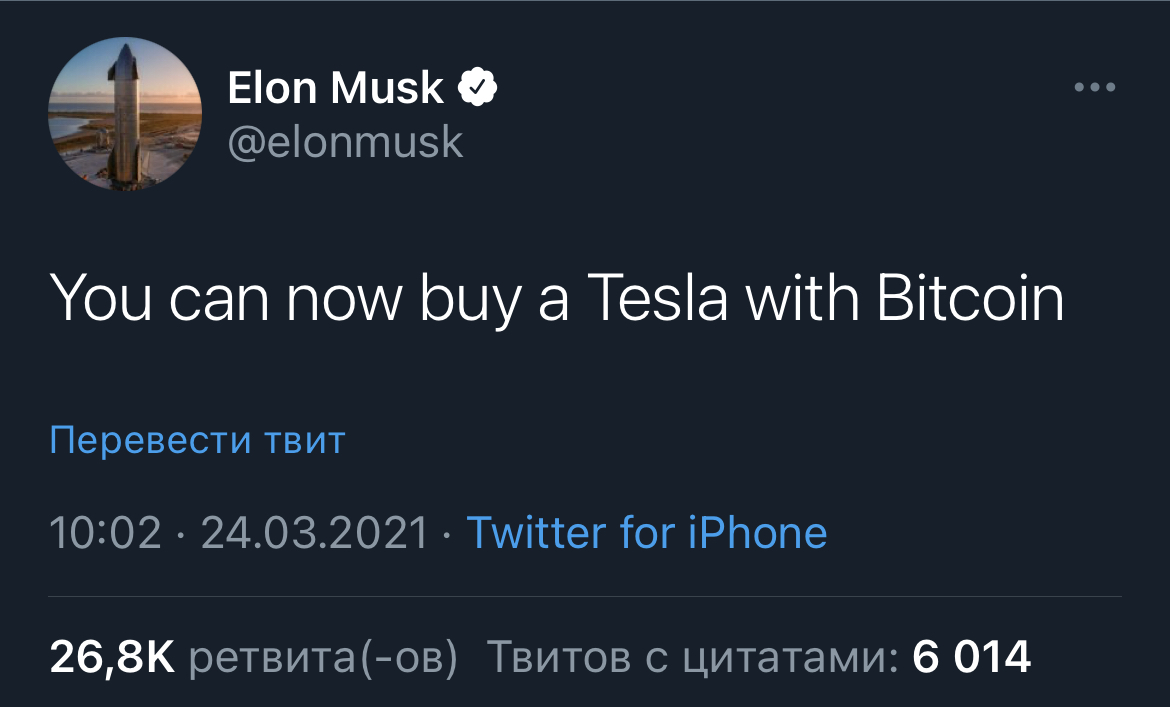Open the three-dot more options menu
Viewport: 1170px width, 707px height.
pyautogui.click(x=1094, y=88)
